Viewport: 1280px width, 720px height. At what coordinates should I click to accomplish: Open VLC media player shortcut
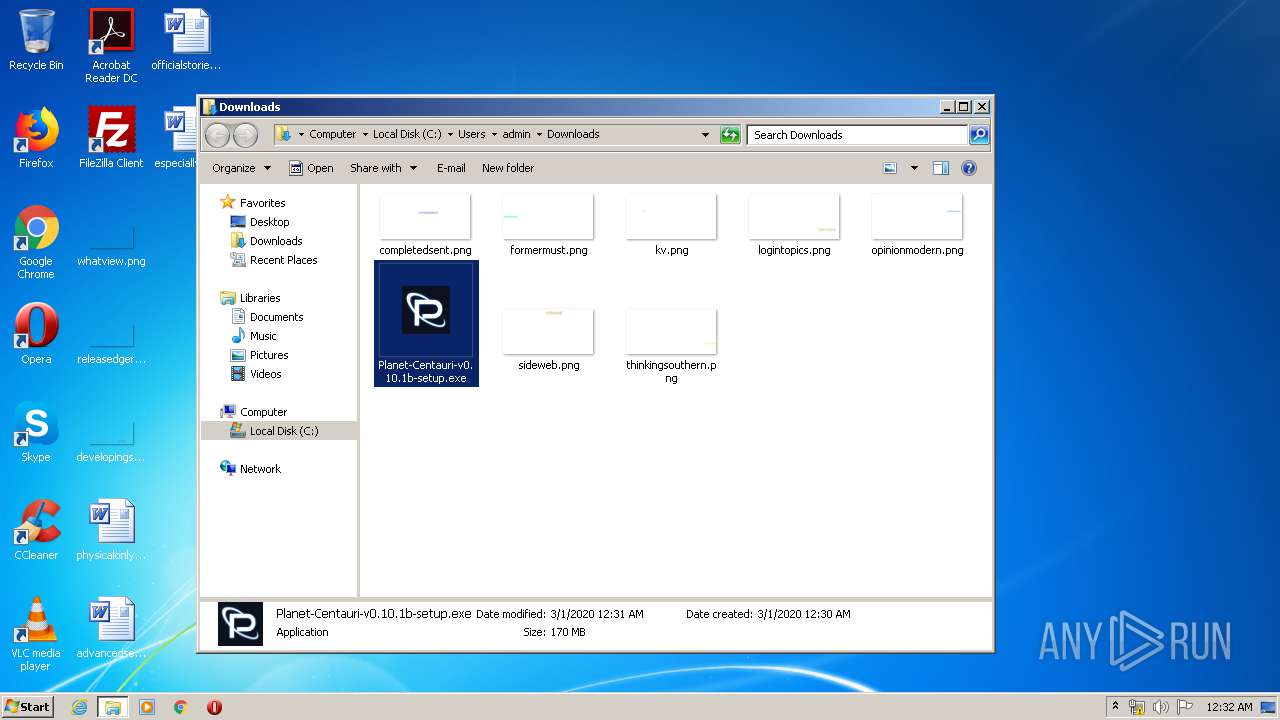(36, 634)
